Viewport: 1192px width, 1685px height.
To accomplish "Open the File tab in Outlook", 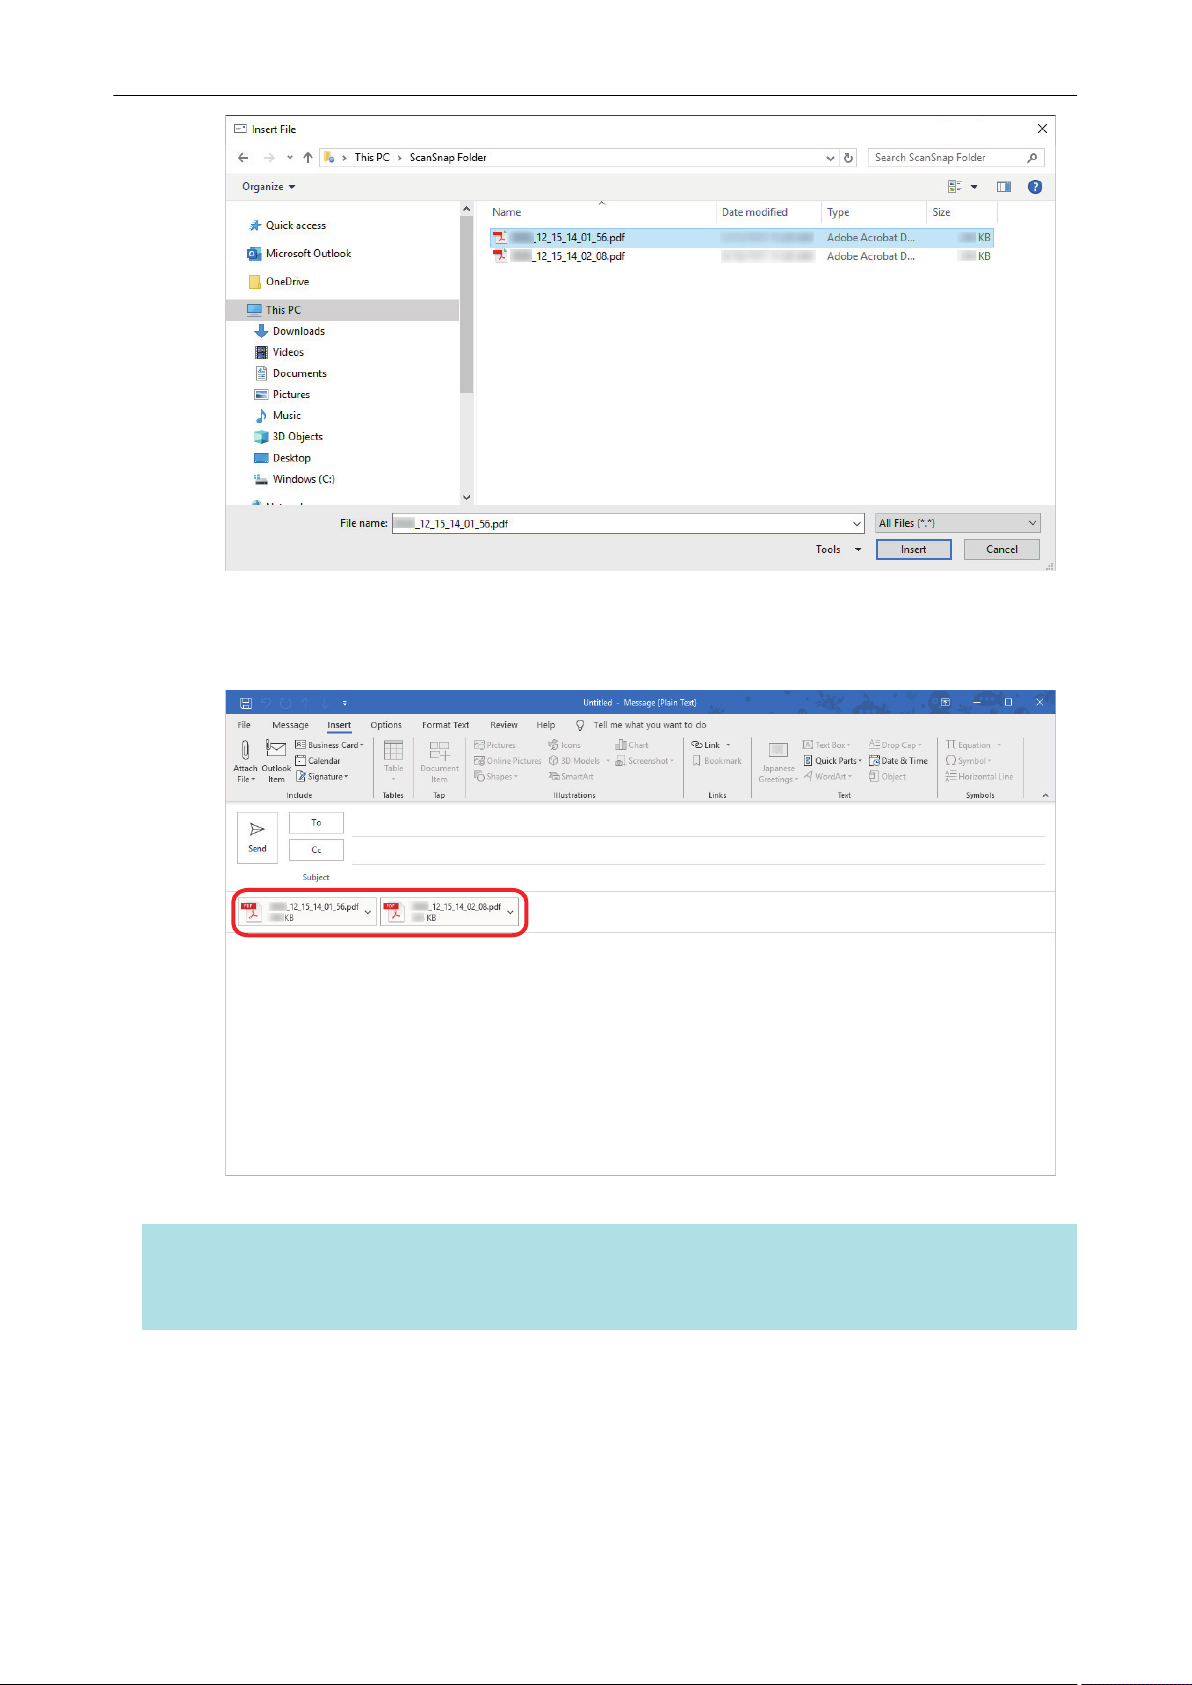I will pyautogui.click(x=244, y=725).
